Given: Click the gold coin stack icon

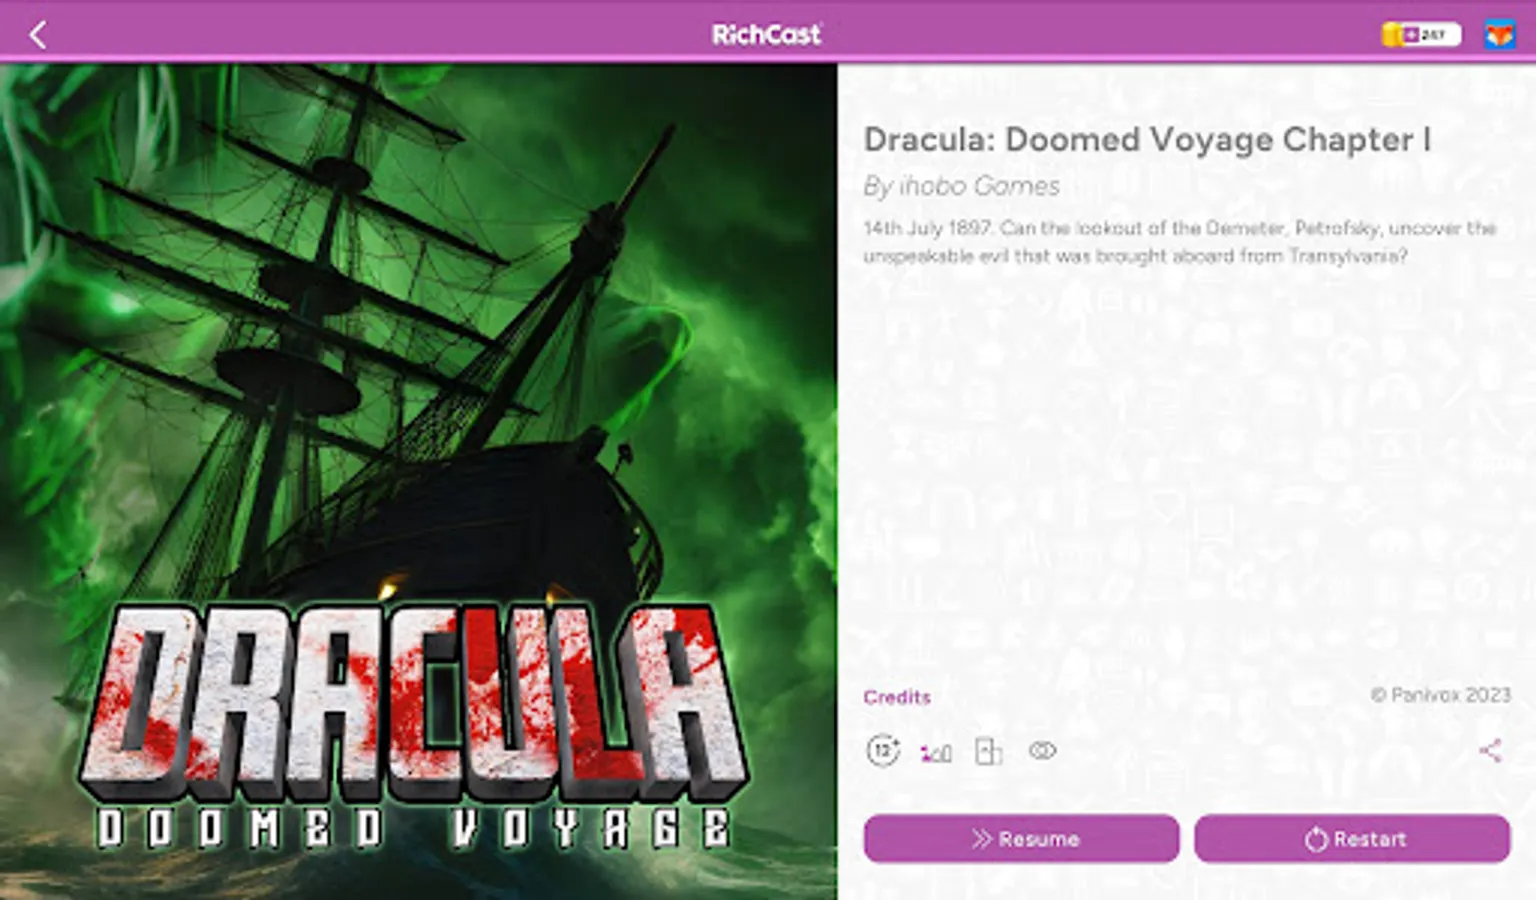Looking at the screenshot, I should pyautogui.click(x=1391, y=35).
